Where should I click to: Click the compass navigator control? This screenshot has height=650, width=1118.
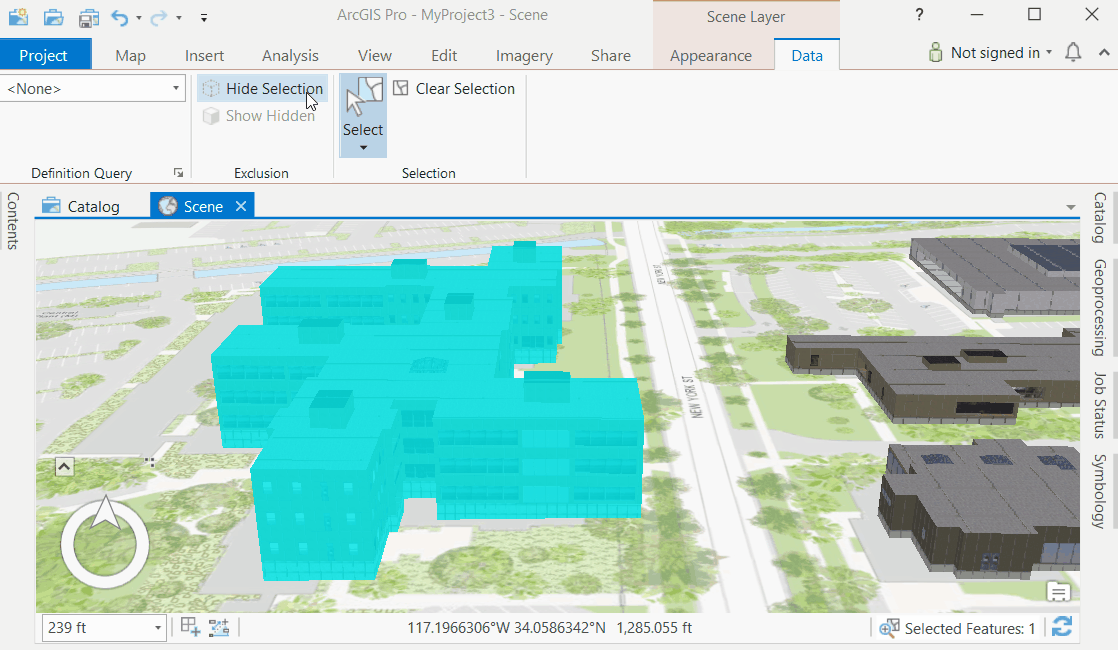pos(104,543)
